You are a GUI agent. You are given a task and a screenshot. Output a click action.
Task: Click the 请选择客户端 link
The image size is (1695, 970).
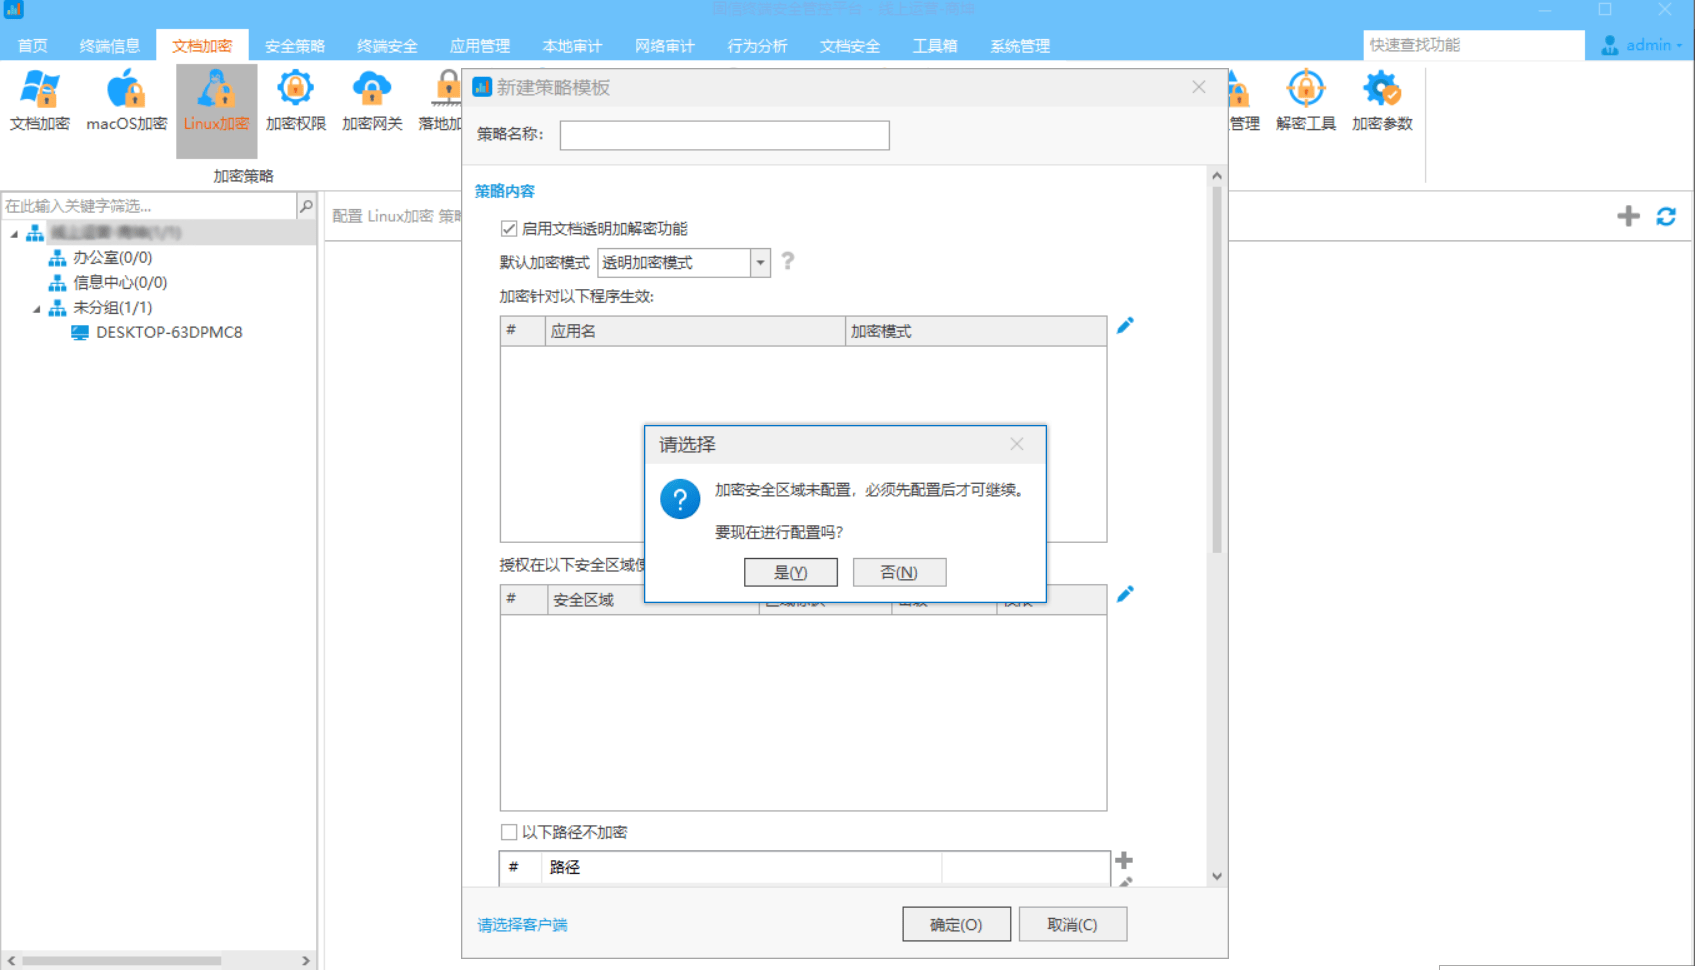tap(522, 925)
